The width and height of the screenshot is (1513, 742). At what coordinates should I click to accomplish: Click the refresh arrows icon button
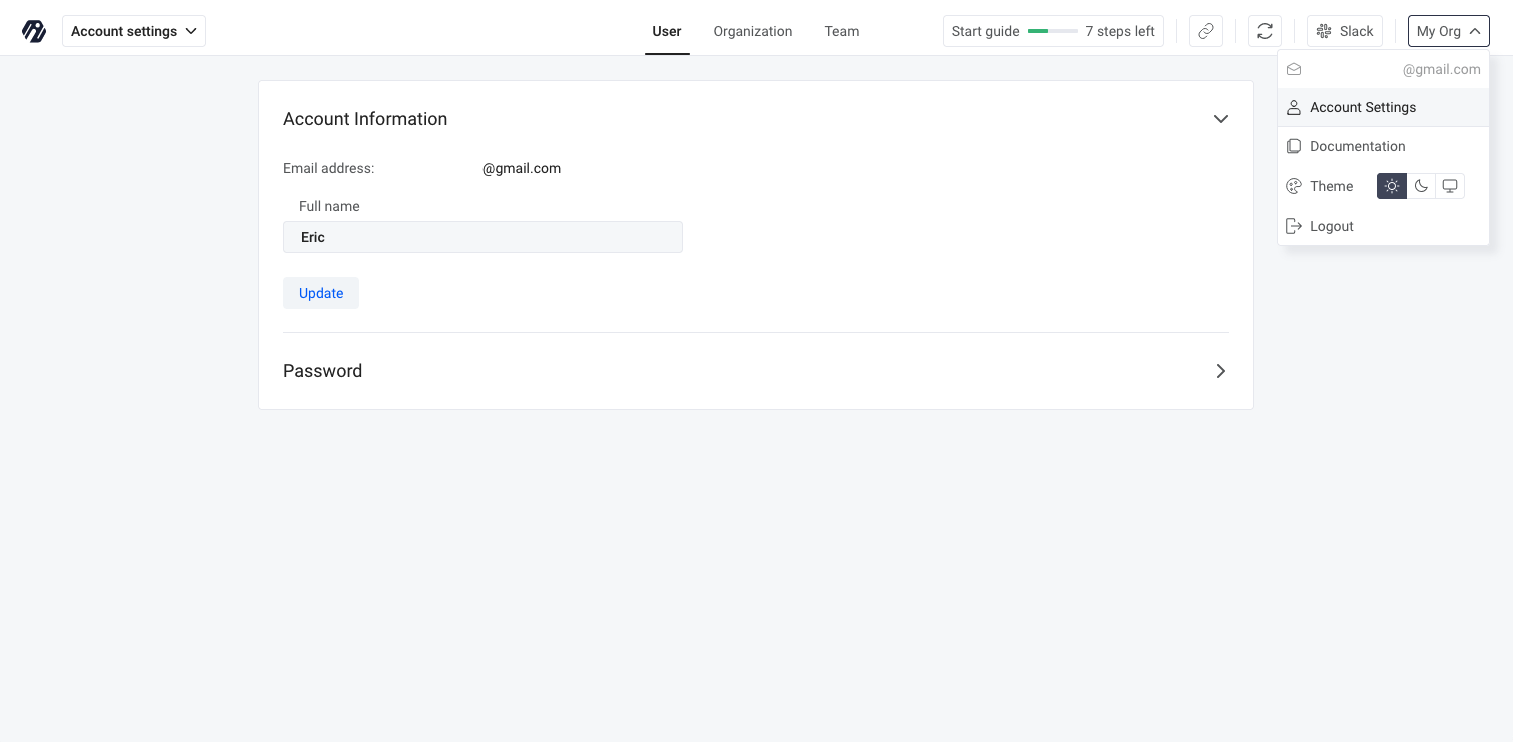[x=1265, y=31]
